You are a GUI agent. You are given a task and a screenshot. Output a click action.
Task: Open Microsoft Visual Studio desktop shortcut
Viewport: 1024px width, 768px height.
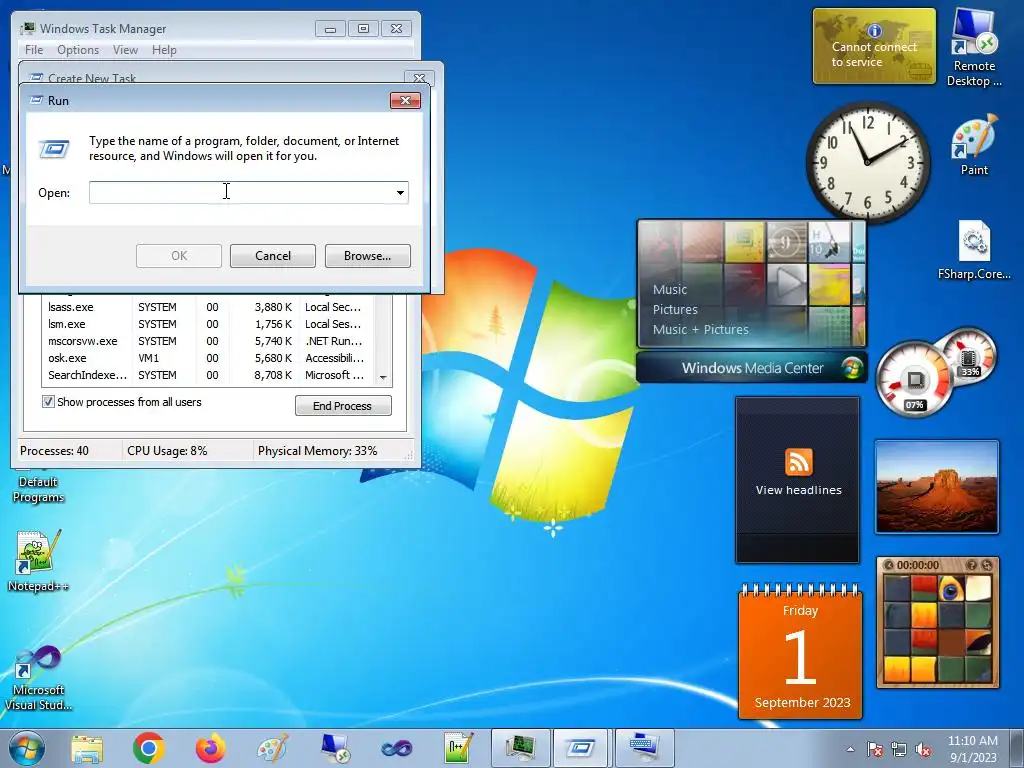pos(38,678)
